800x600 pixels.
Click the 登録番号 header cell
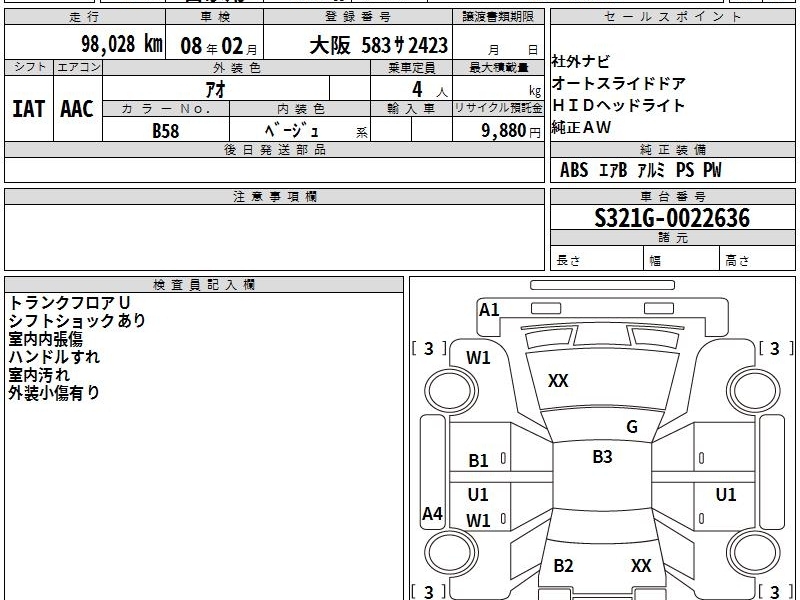pyautogui.click(x=358, y=17)
